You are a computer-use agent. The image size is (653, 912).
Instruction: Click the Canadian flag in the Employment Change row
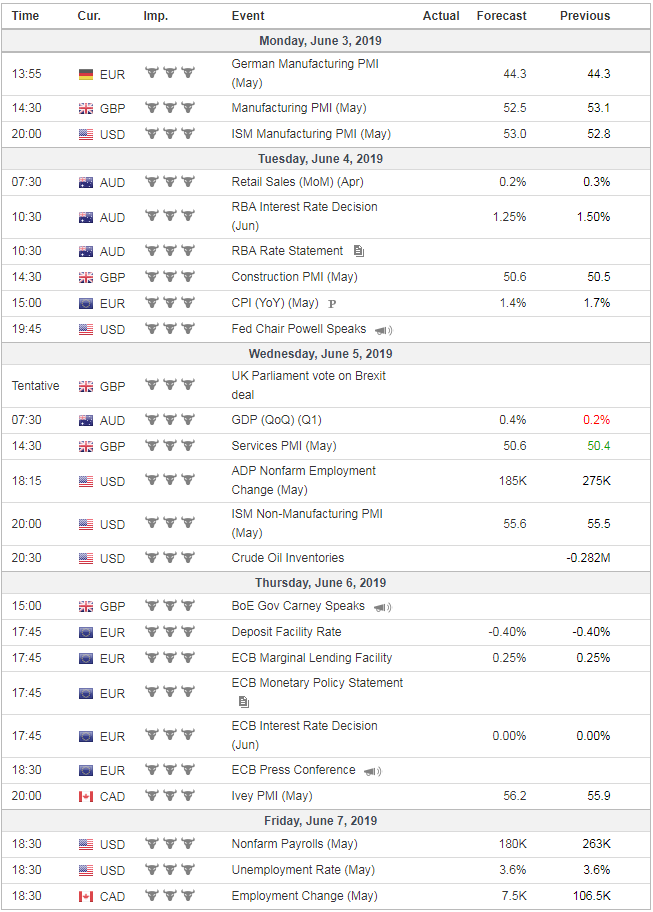86,897
